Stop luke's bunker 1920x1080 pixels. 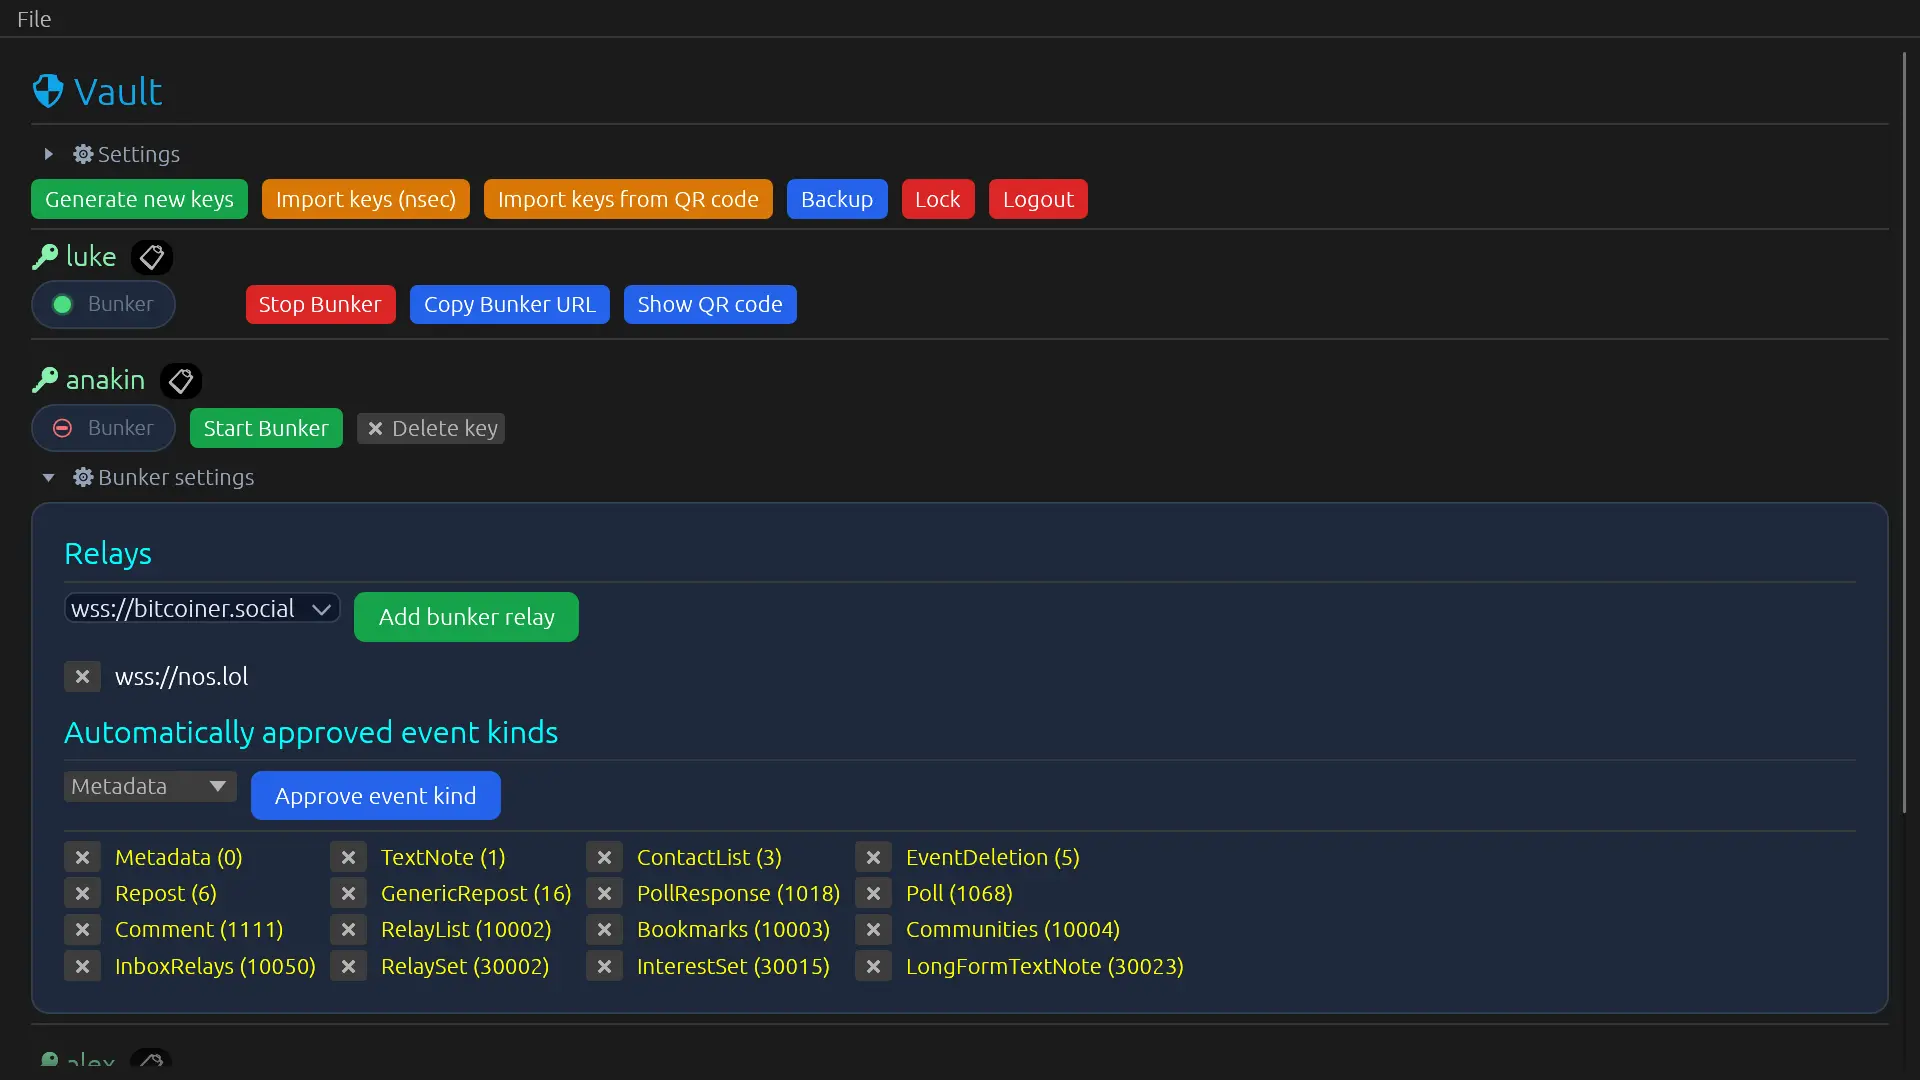pyautogui.click(x=320, y=304)
